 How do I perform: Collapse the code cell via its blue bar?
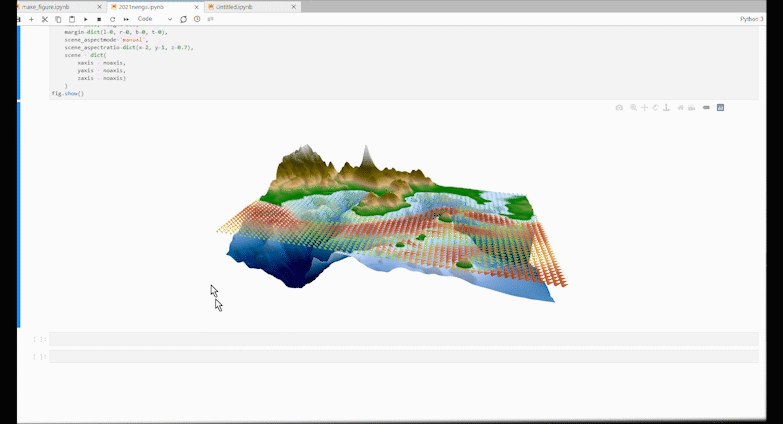click(19, 63)
